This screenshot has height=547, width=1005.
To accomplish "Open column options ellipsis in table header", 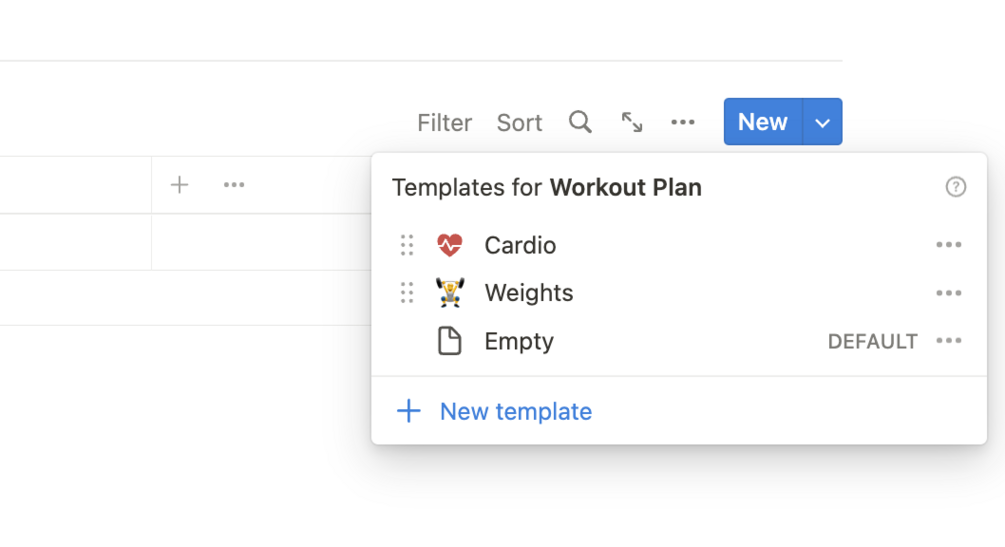I will click(x=234, y=185).
